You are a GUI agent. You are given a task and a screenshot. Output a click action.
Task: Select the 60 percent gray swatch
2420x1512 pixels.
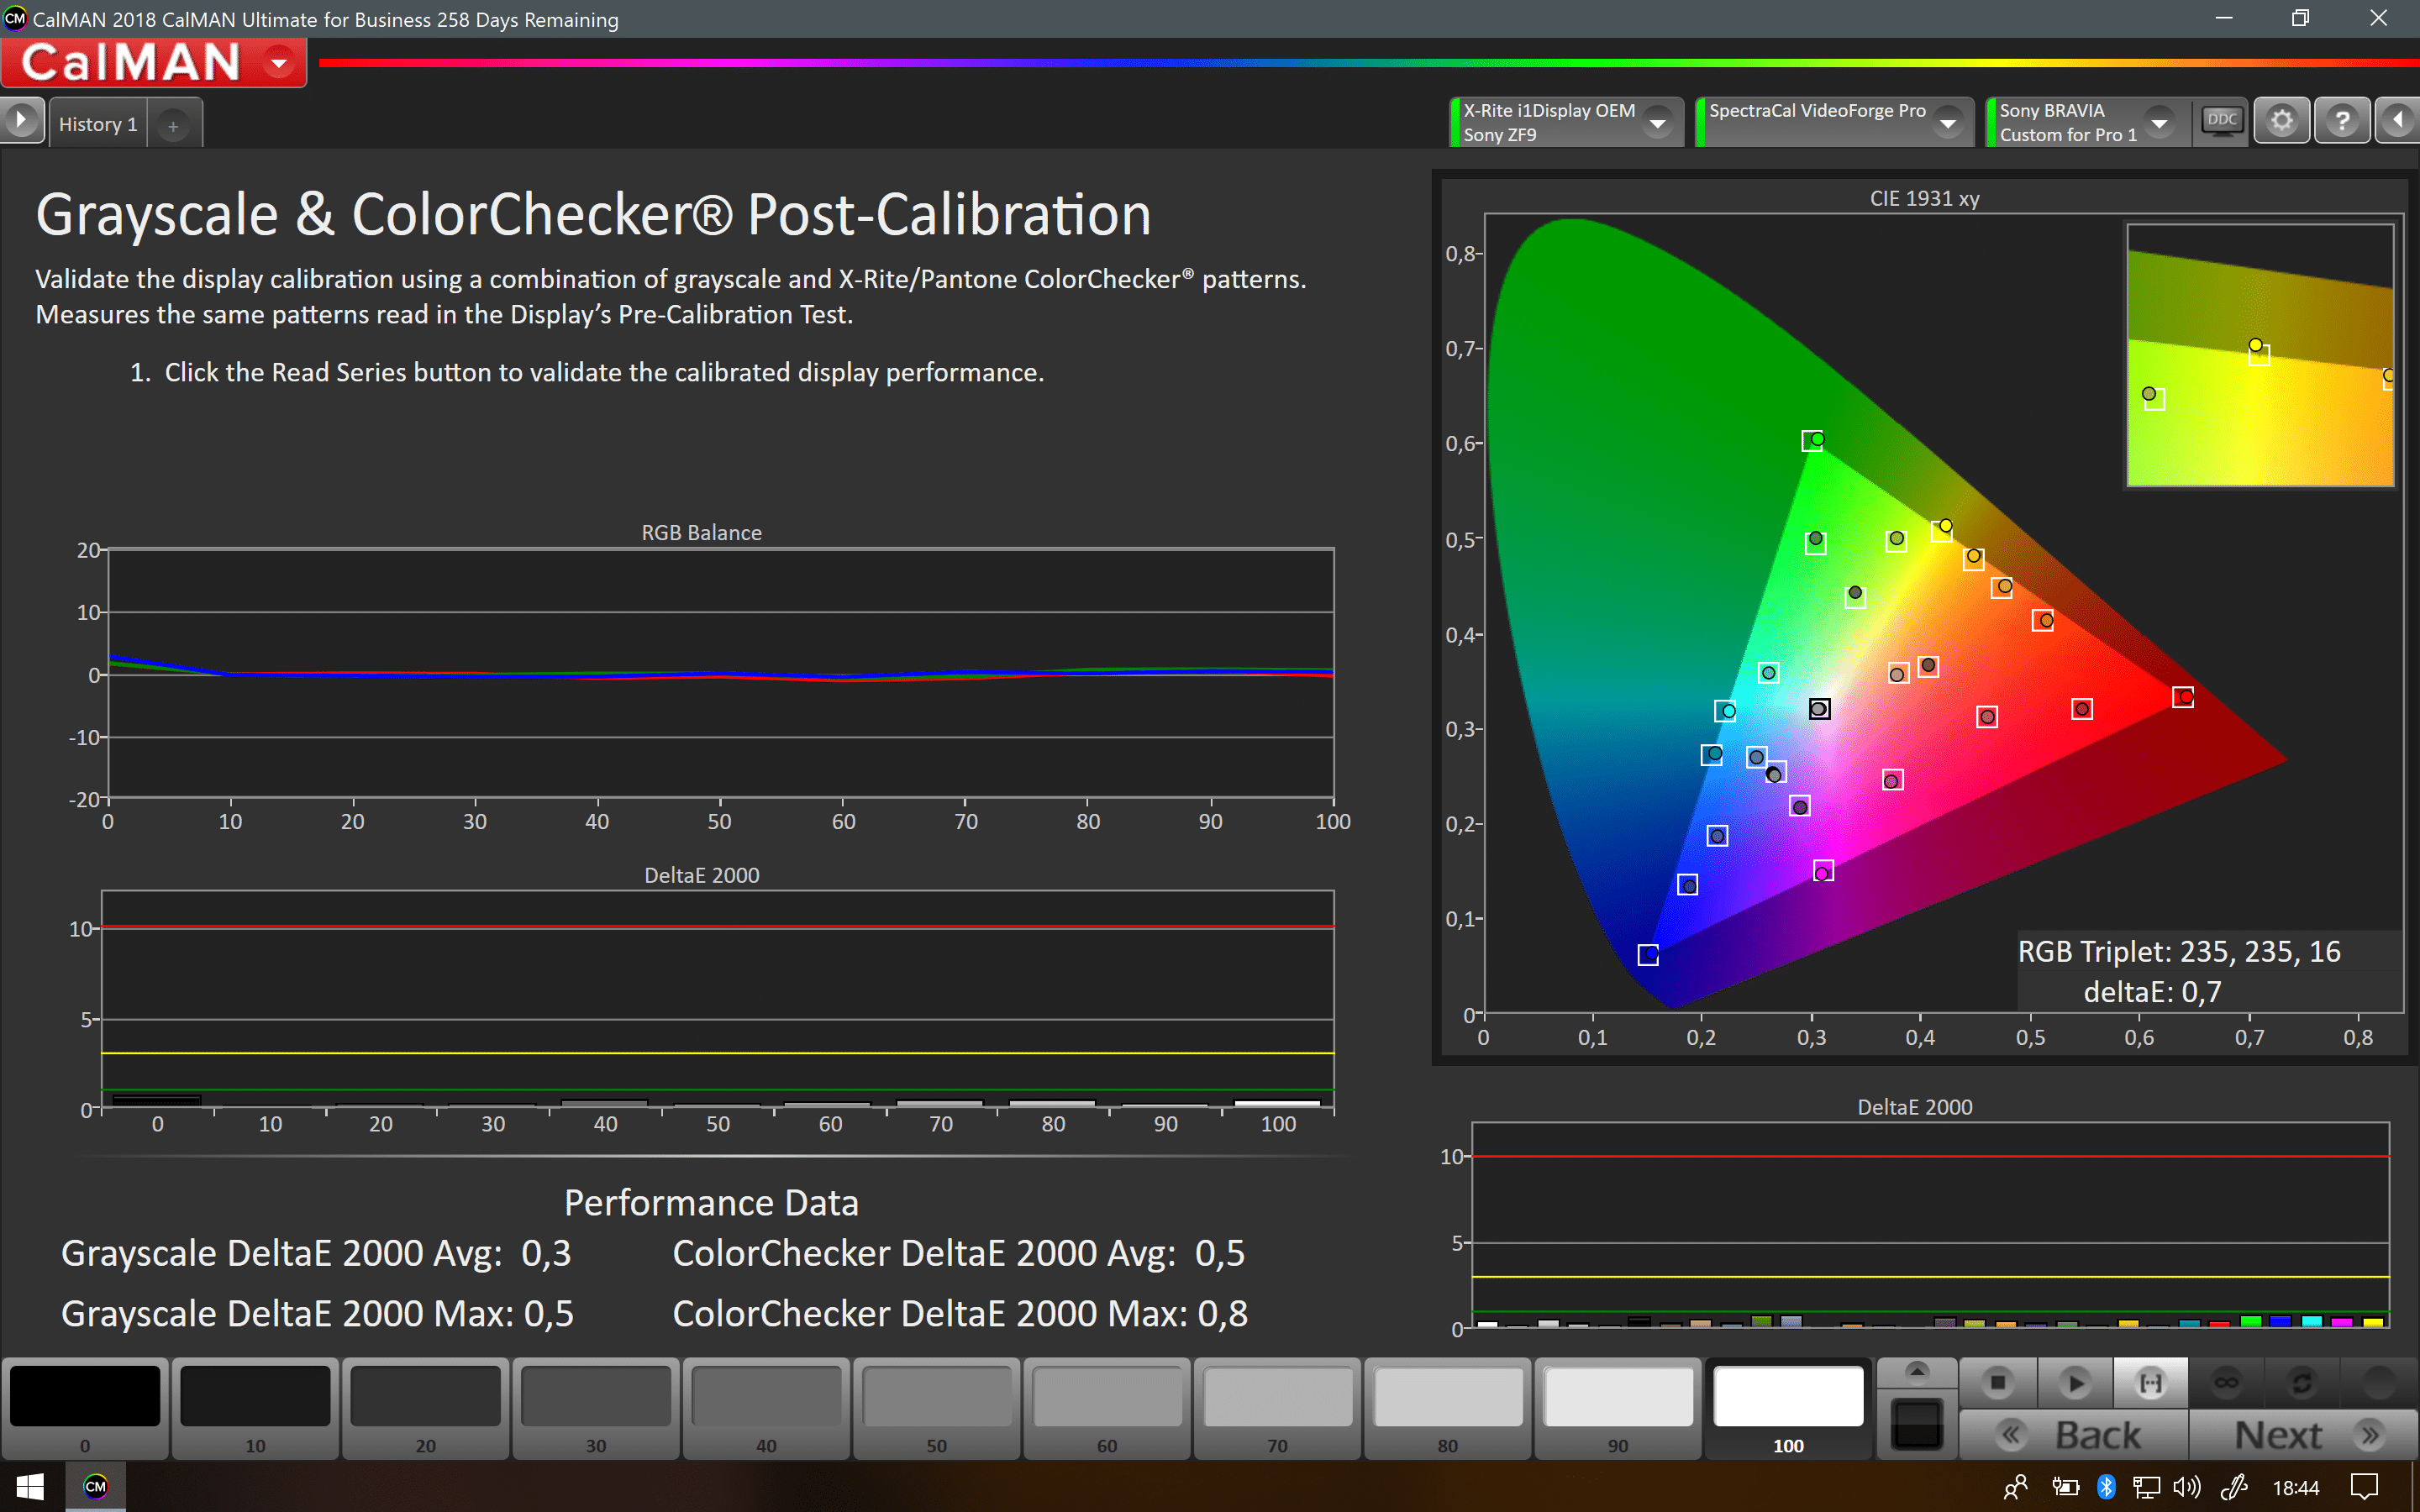tap(1107, 1408)
